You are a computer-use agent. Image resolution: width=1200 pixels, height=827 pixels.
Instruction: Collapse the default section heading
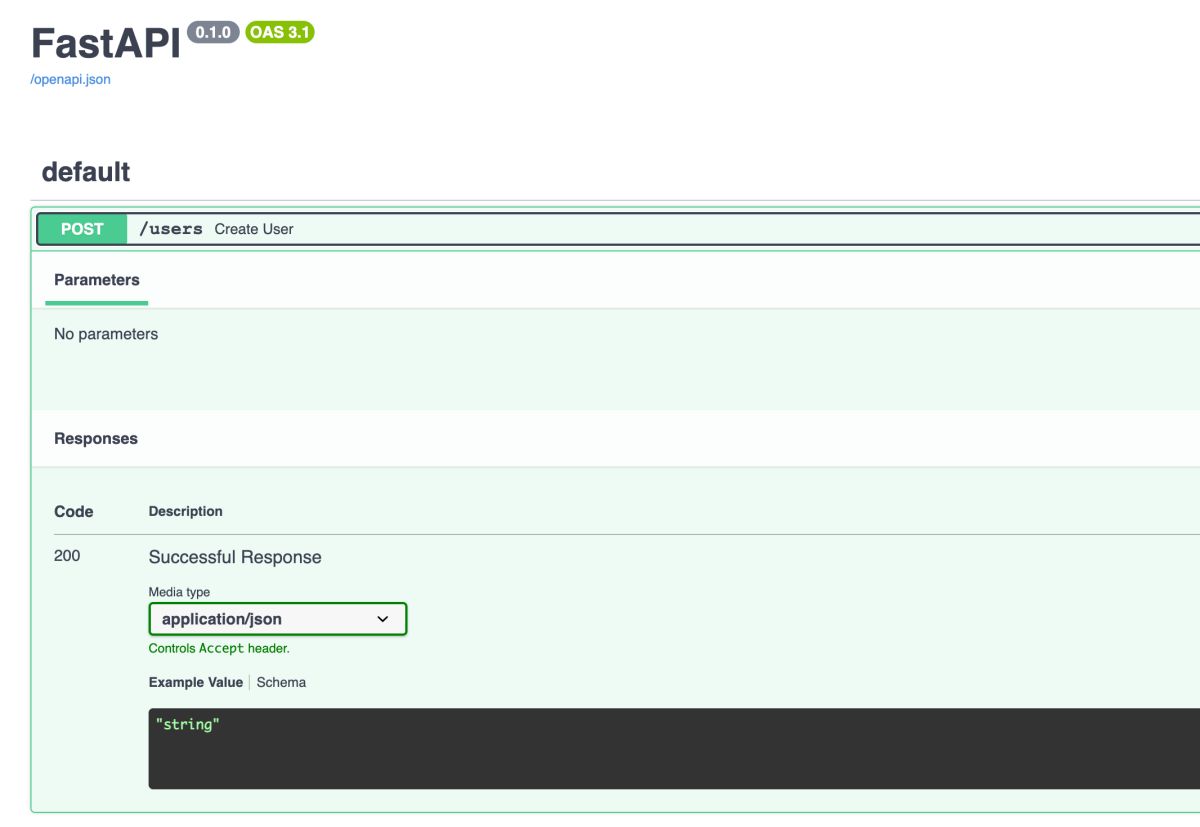pyautogui.click(x=86, y=172)
